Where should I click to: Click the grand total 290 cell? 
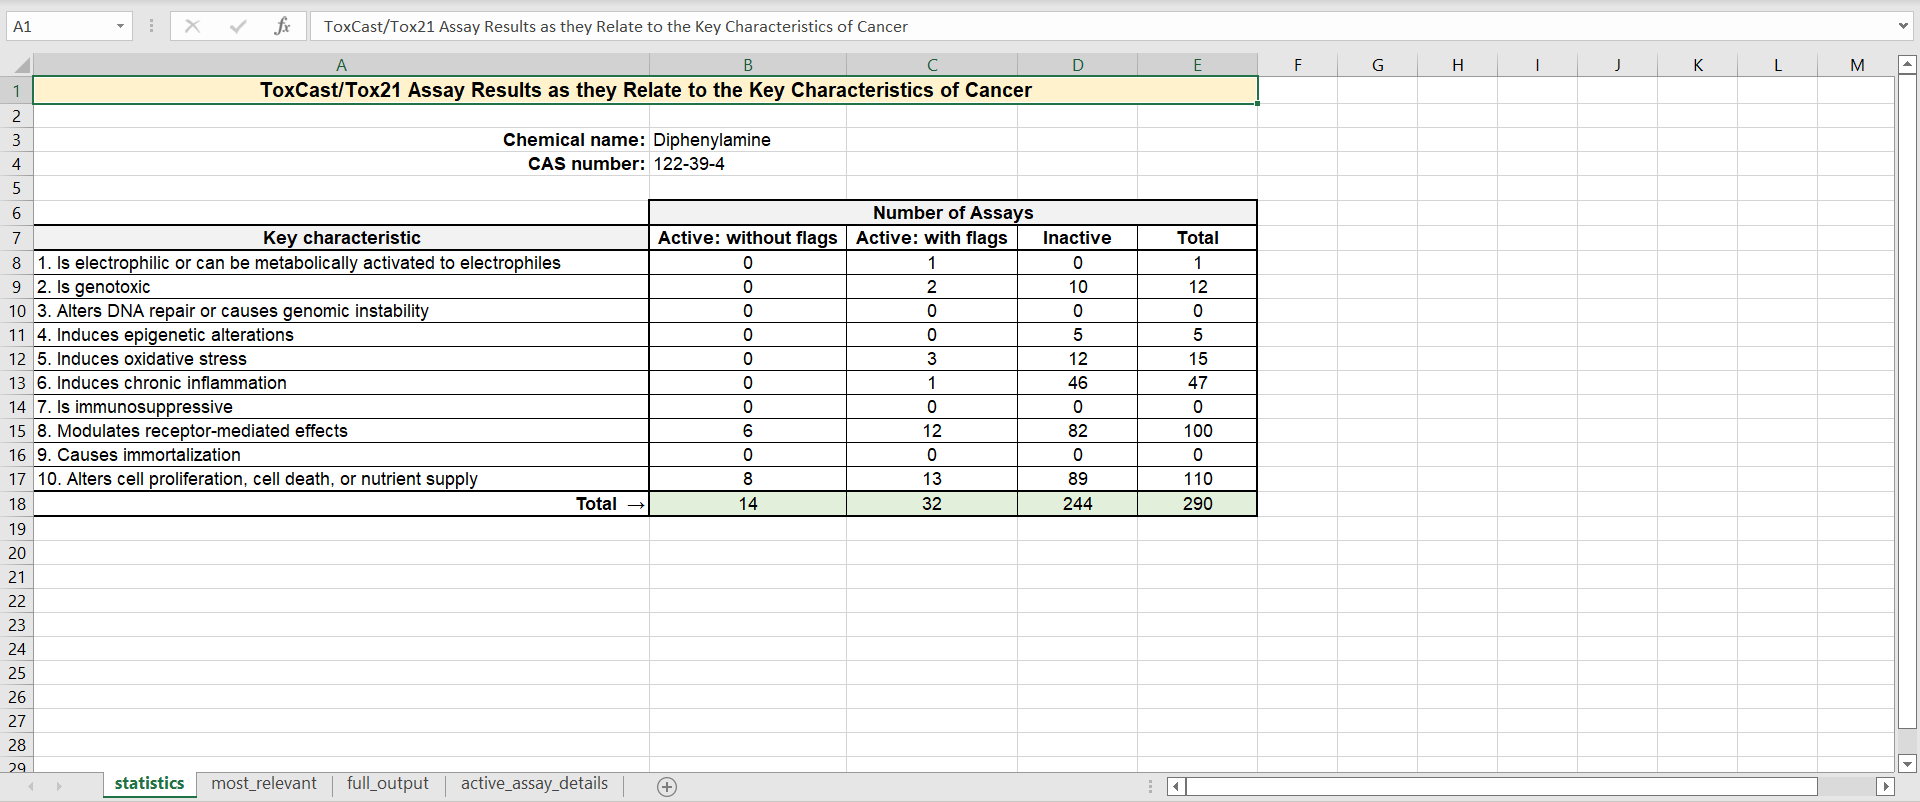pos(1198,504)
